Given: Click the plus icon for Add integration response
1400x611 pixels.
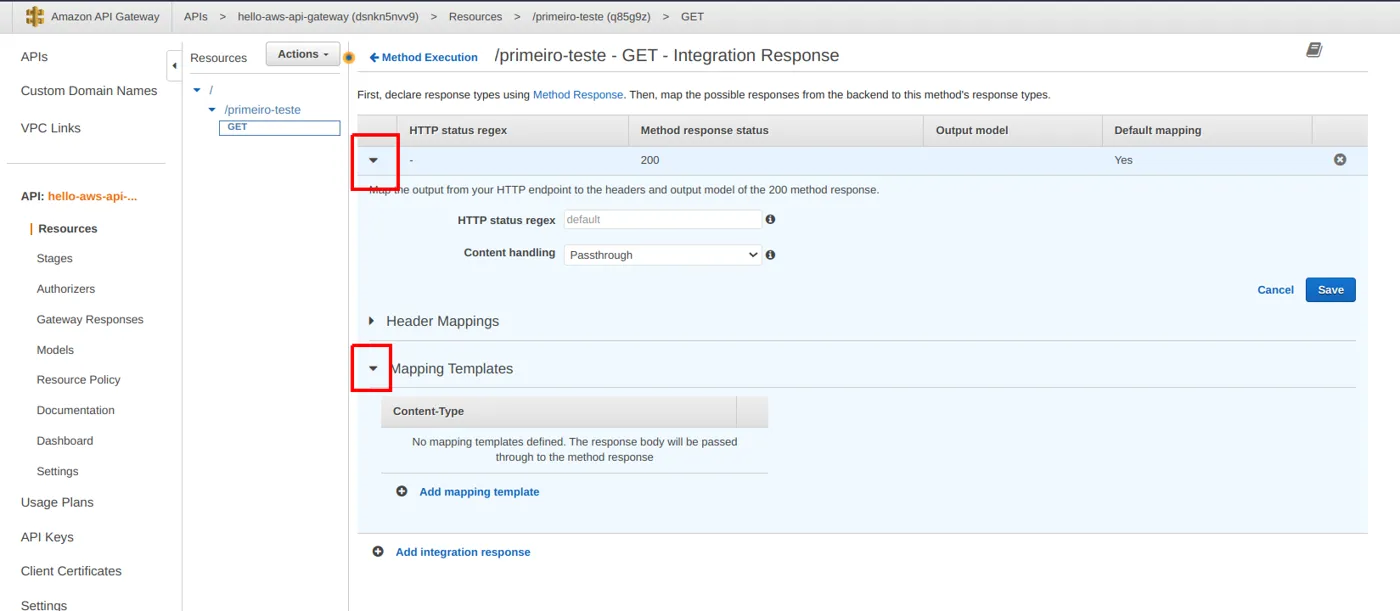Looking at the screenshot, I should (378, 552).
